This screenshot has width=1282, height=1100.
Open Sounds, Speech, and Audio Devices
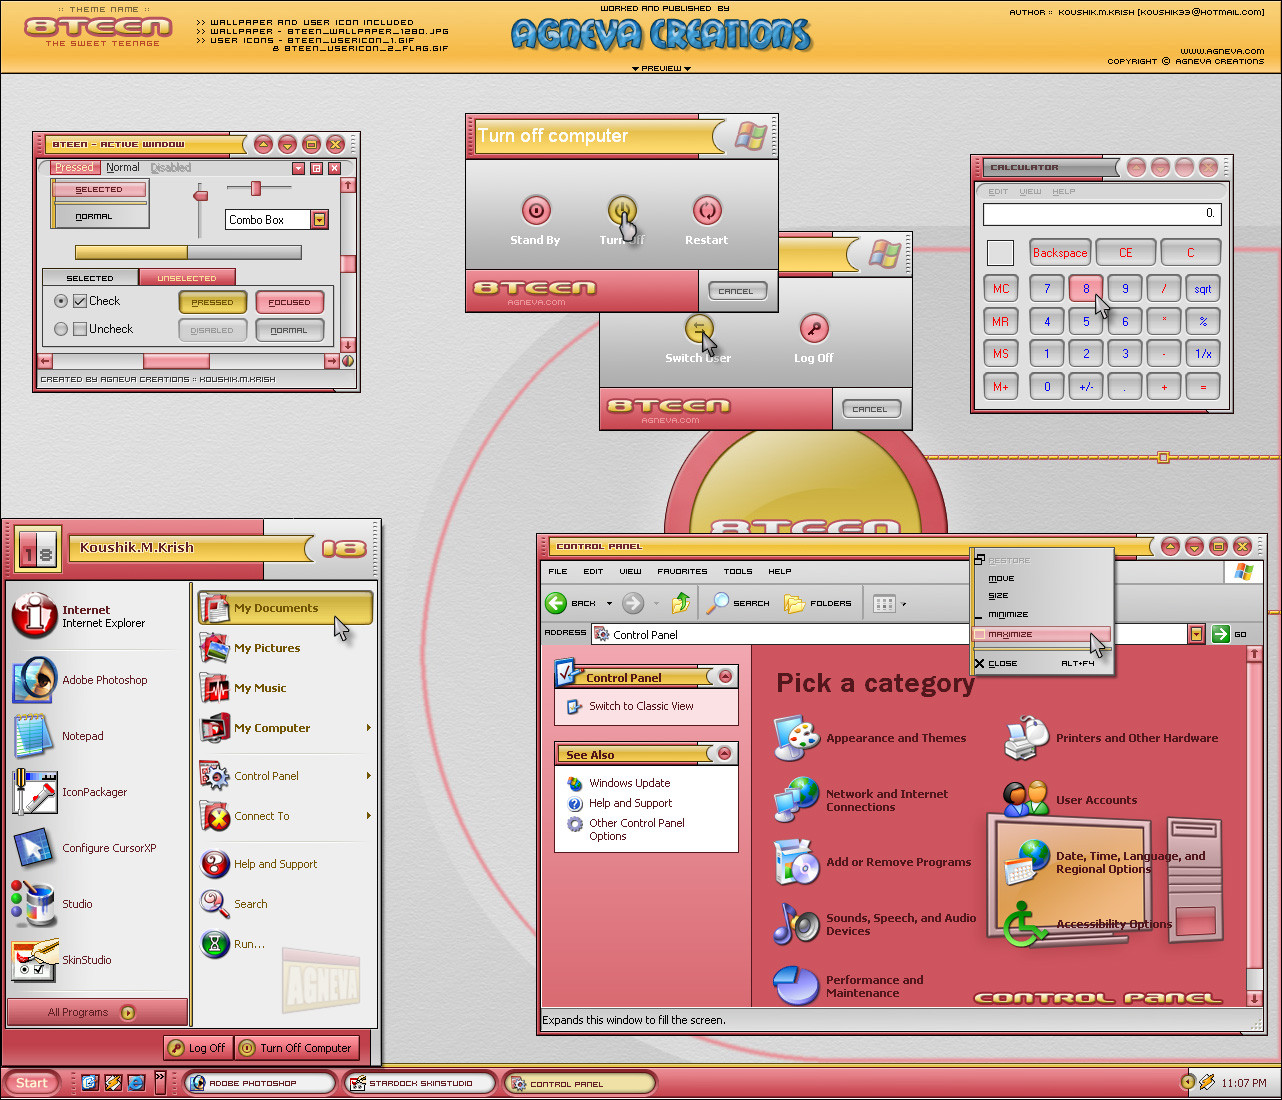coord(875,924)
